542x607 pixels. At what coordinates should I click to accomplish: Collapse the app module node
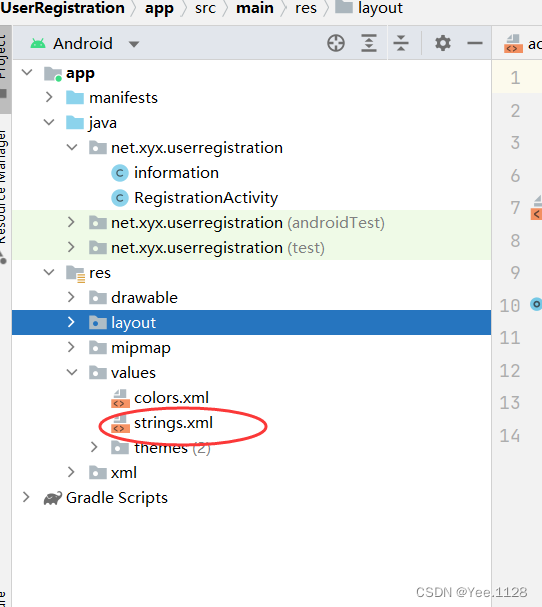pyautogui.click(x=27, y=72)
